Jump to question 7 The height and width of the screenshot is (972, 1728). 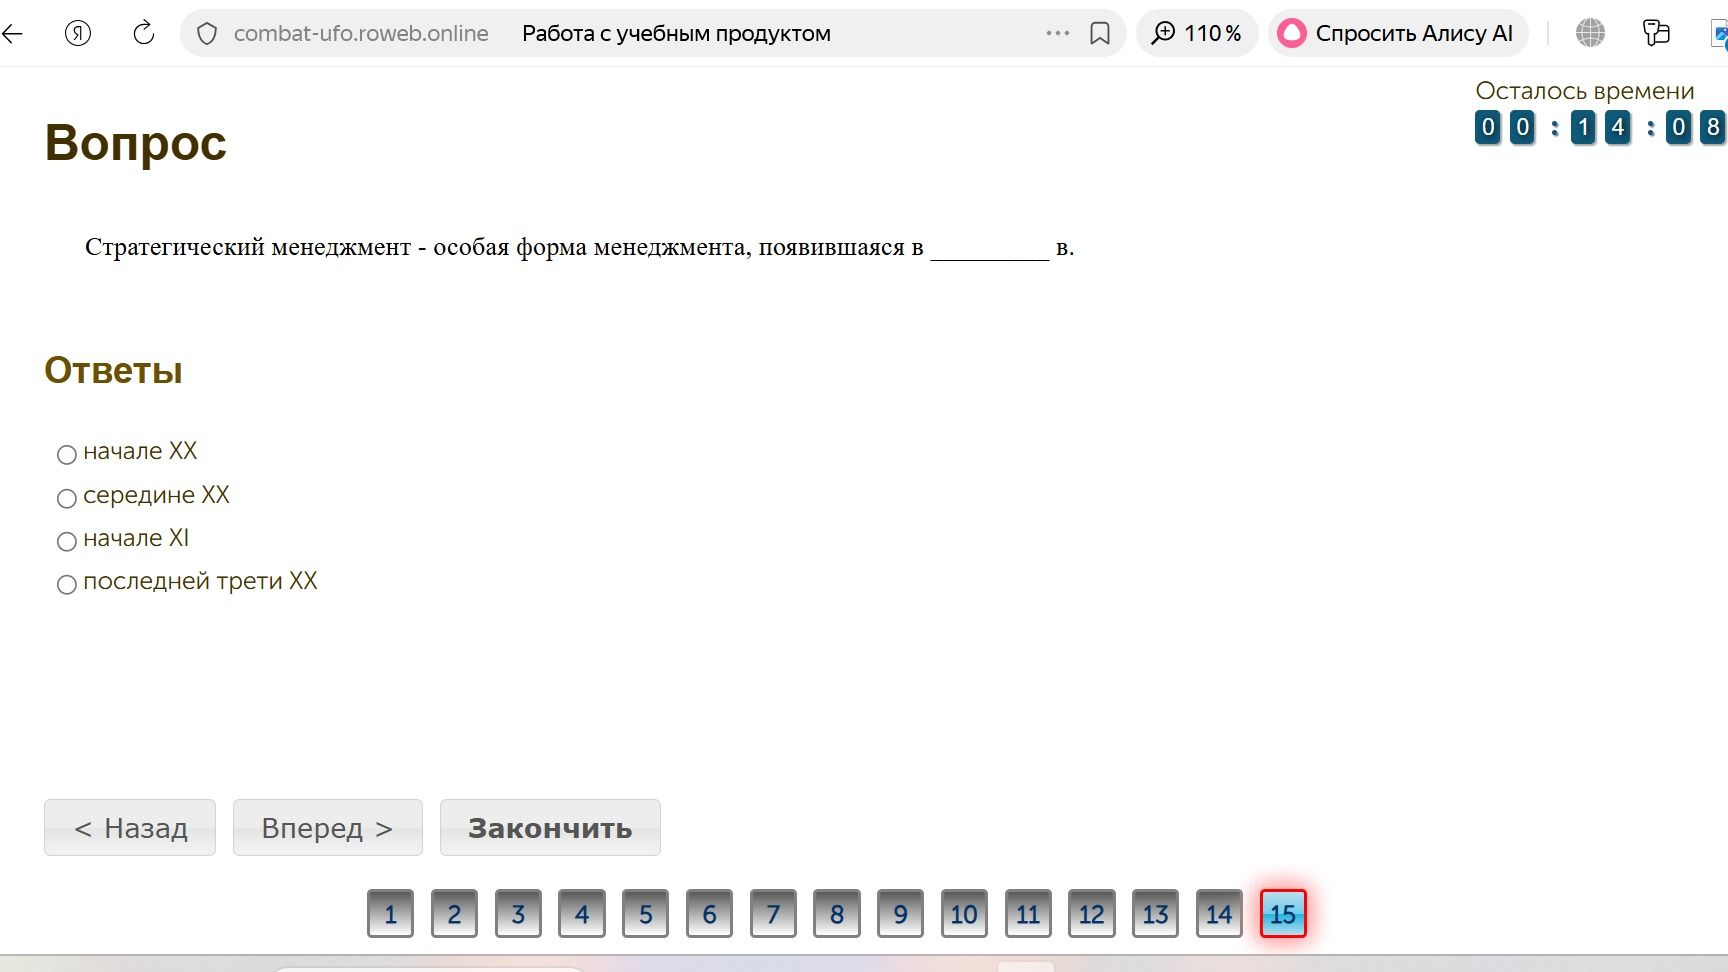(773, 914)
